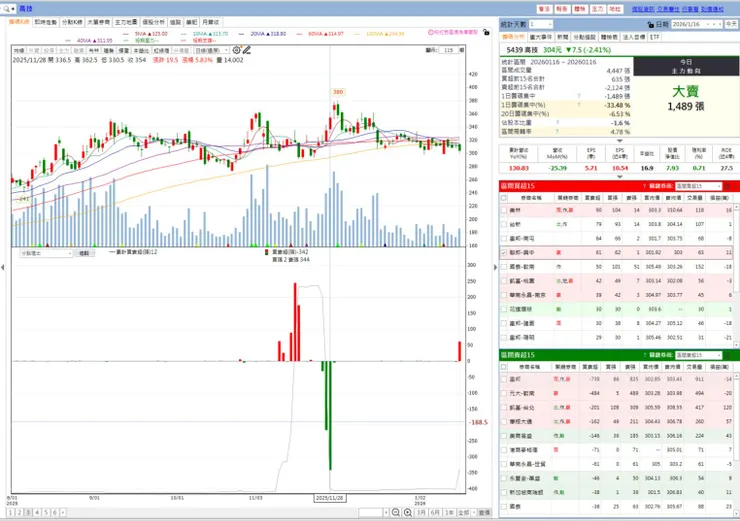Tick the checkbox of the row with 買賣超 -484
Screen dimensions: 740x521
(504, 393)
